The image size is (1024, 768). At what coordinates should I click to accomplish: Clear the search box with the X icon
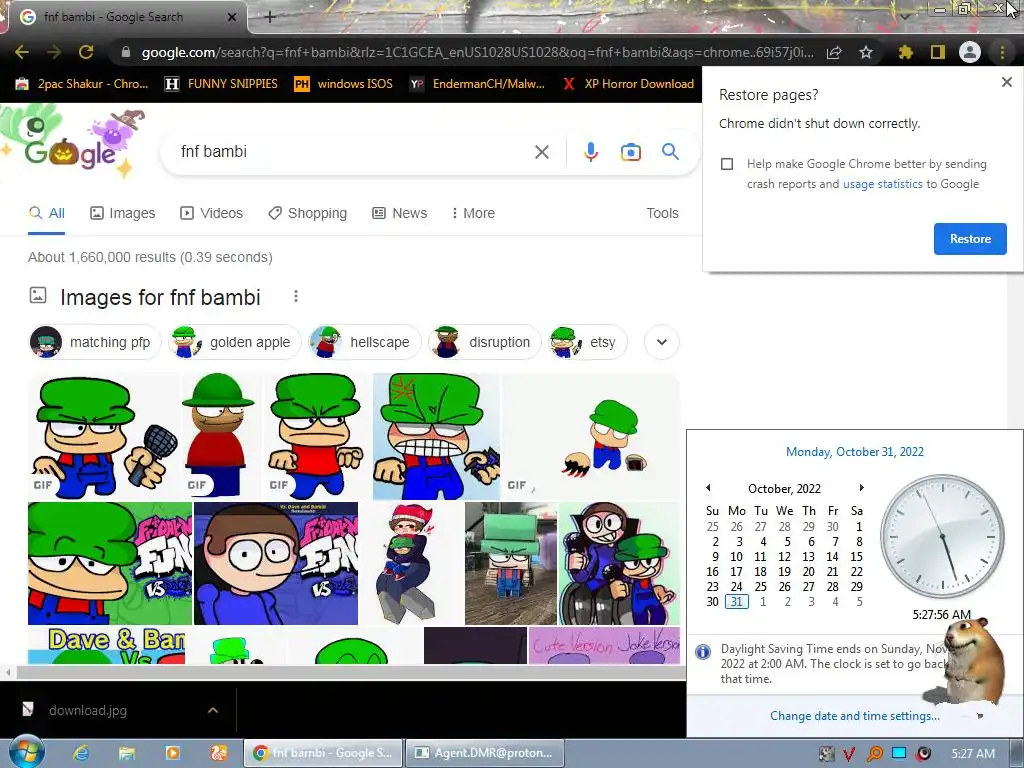(541, 152)
